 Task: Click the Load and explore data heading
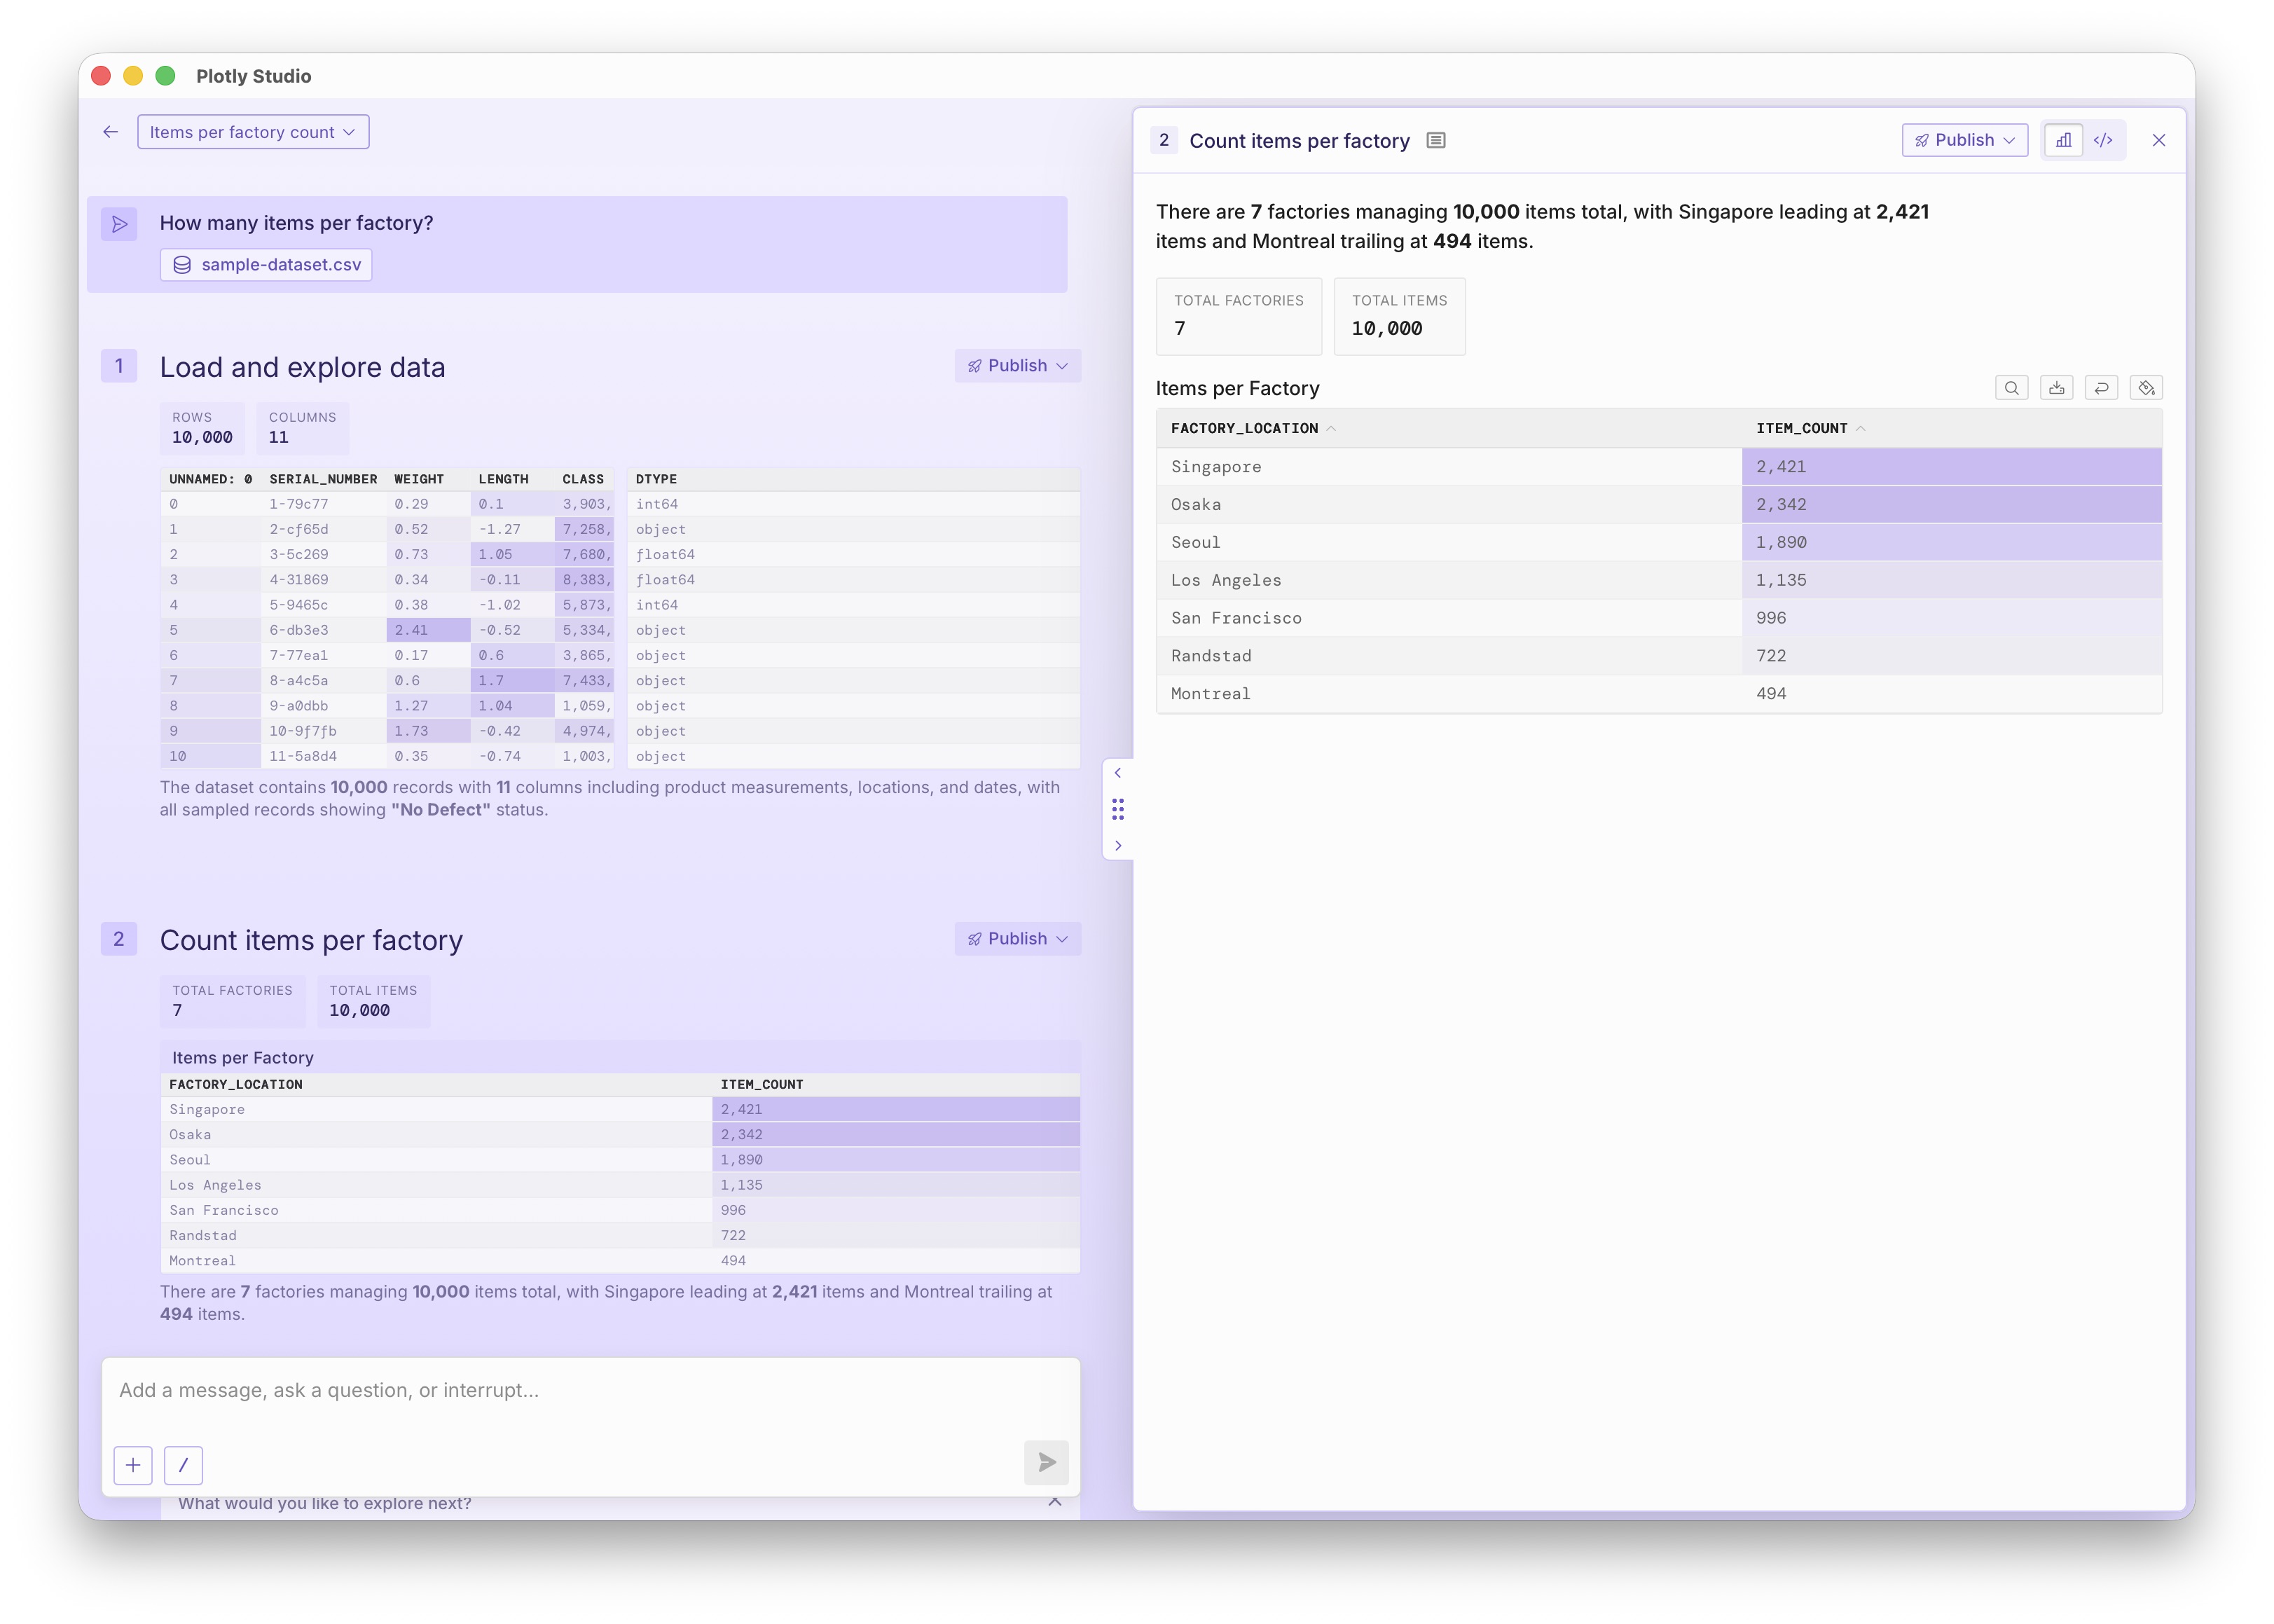302,368
